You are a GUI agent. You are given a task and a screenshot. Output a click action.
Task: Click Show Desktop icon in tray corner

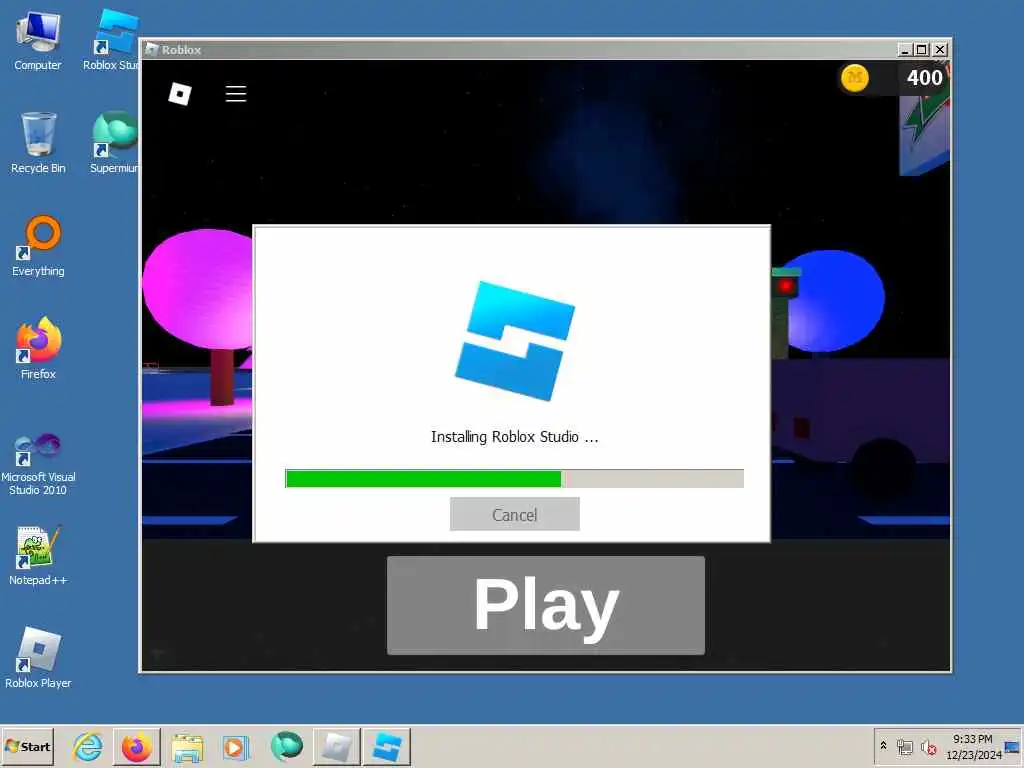pyautogui.click(x=1013, y=746)
